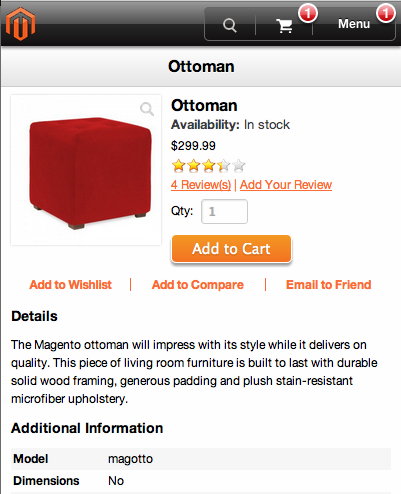Zoom product image with magnifier icon

(x=147, y=109)
